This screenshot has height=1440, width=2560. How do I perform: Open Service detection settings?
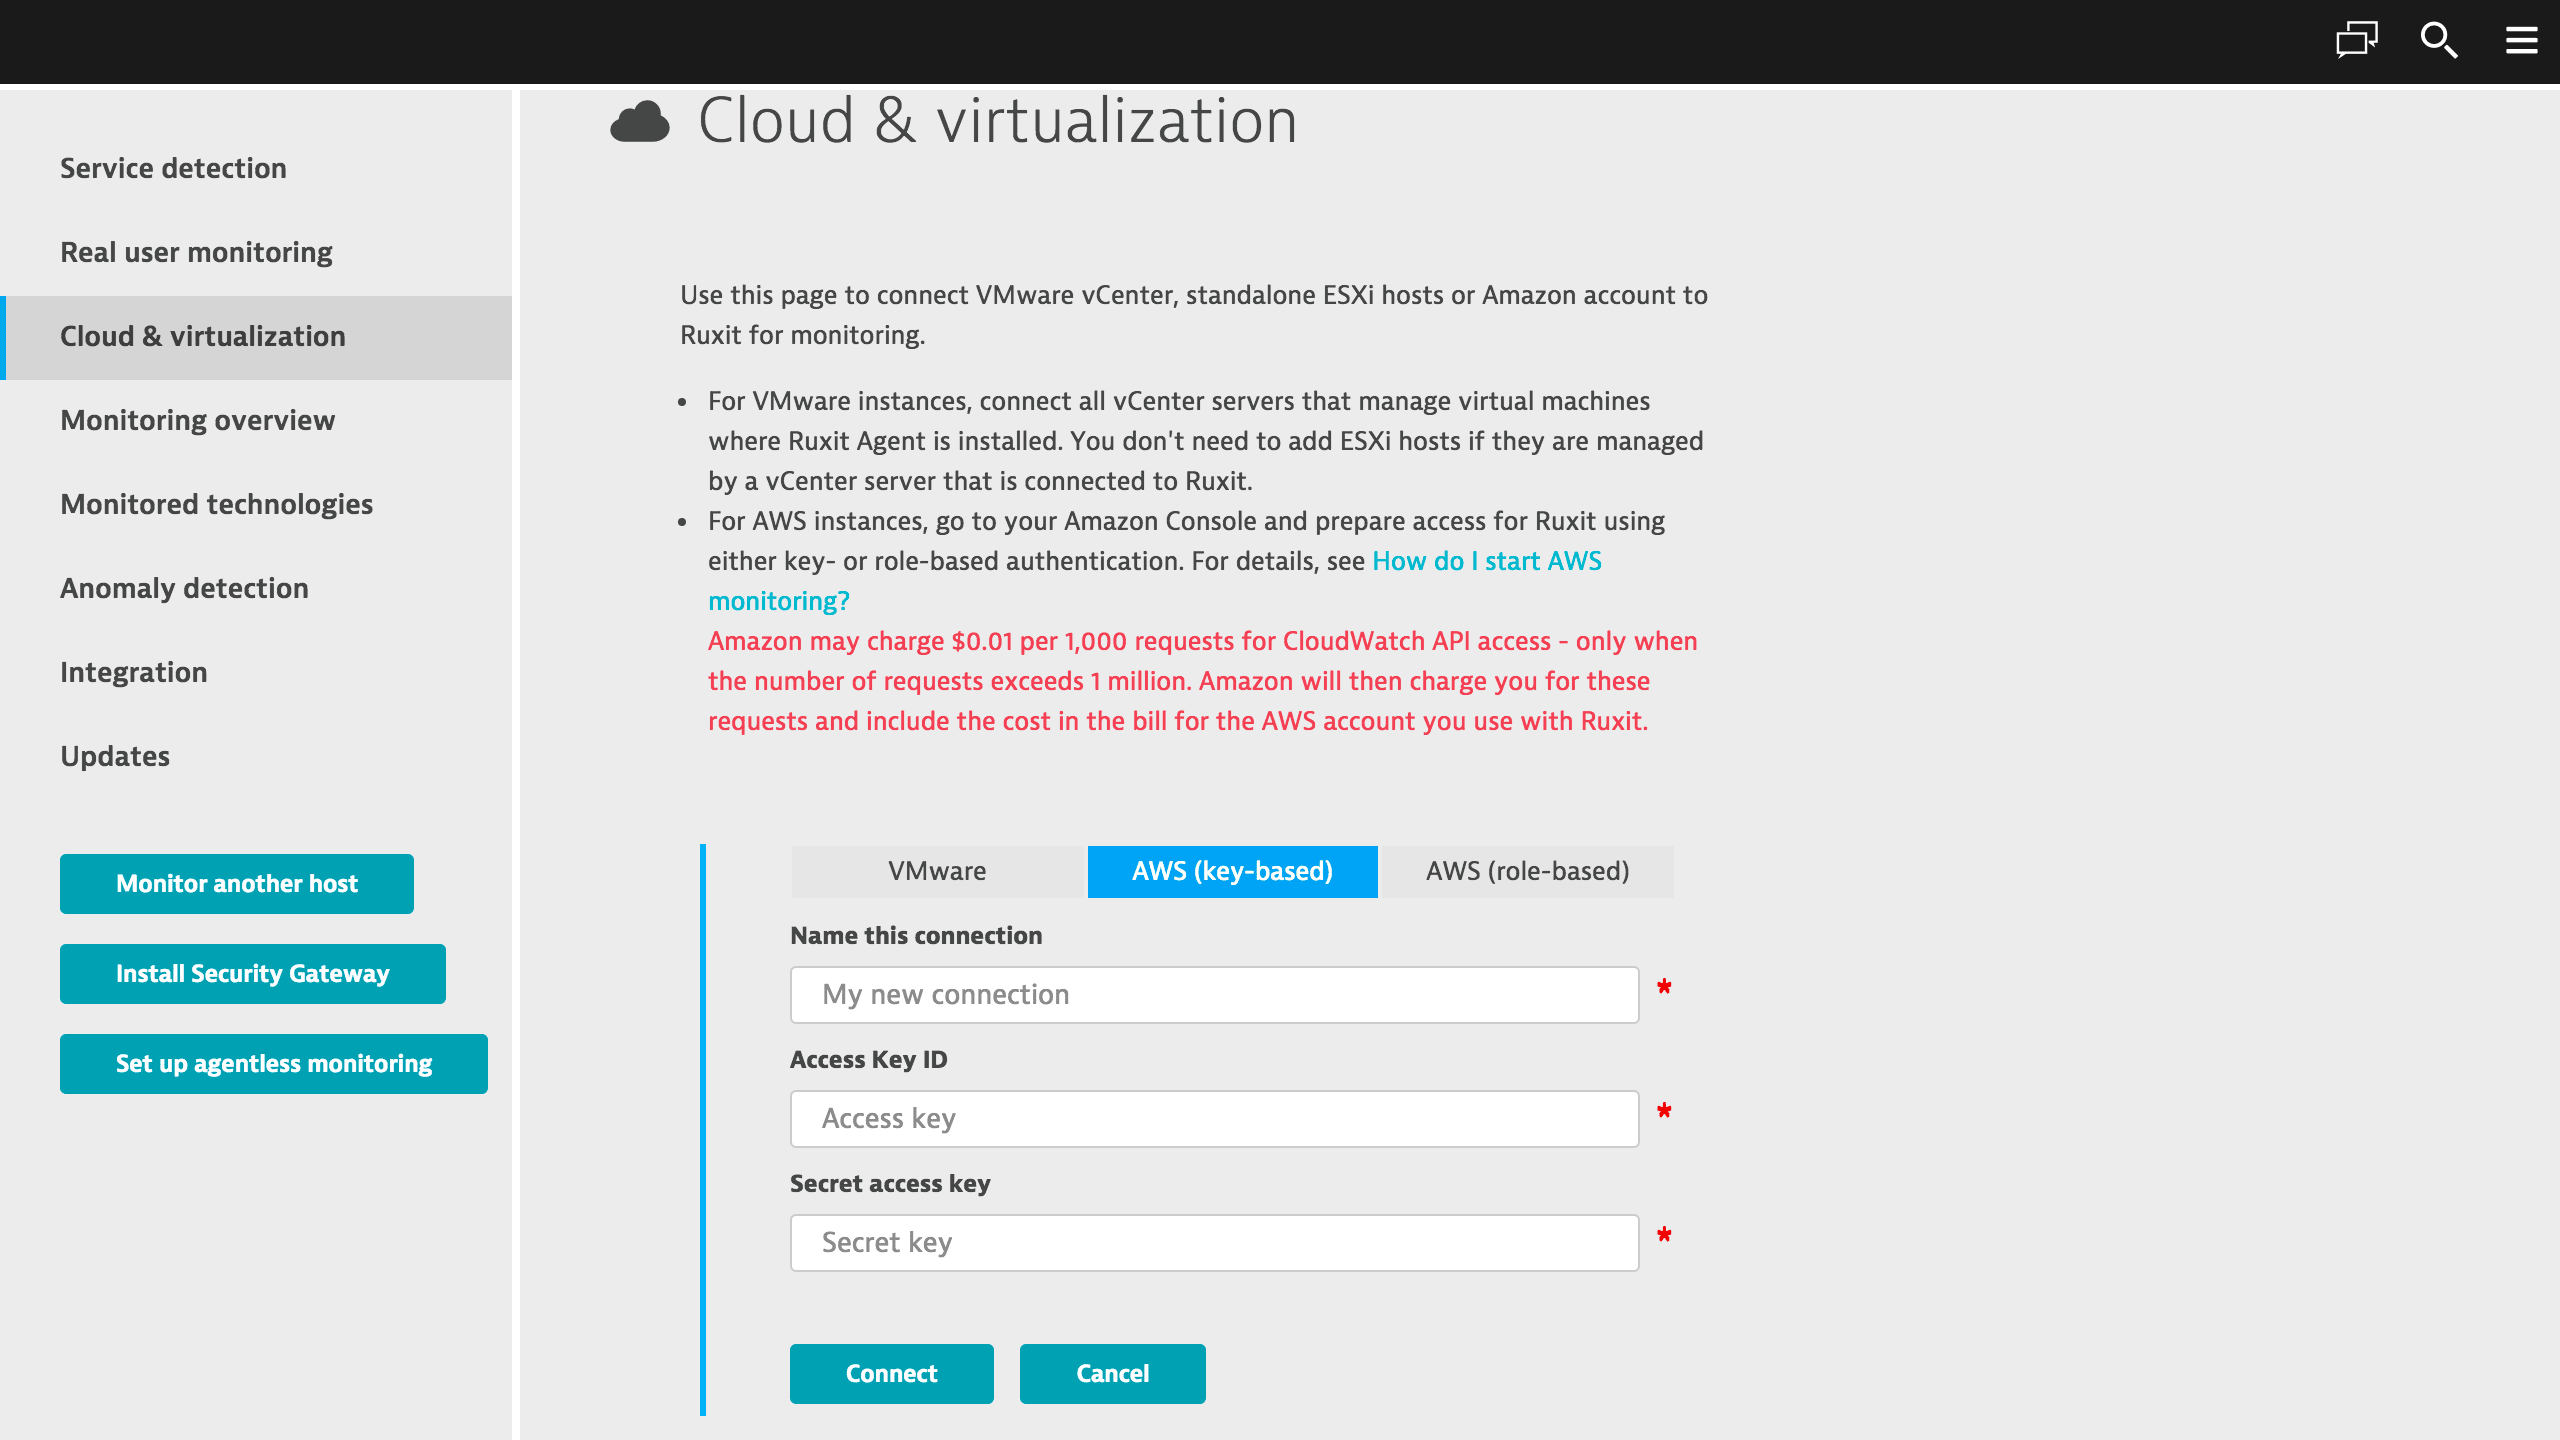click(256, 168)
